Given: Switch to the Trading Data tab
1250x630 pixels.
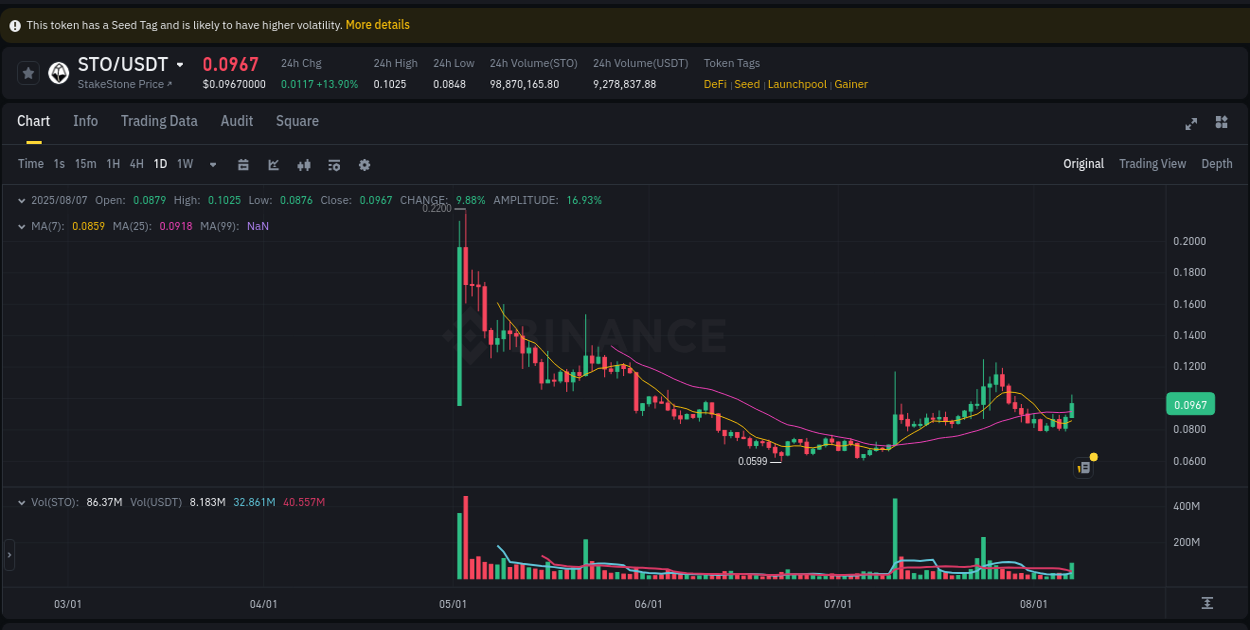Looking at the screenshot, I should pyautogui.click(x=159, y=121).
